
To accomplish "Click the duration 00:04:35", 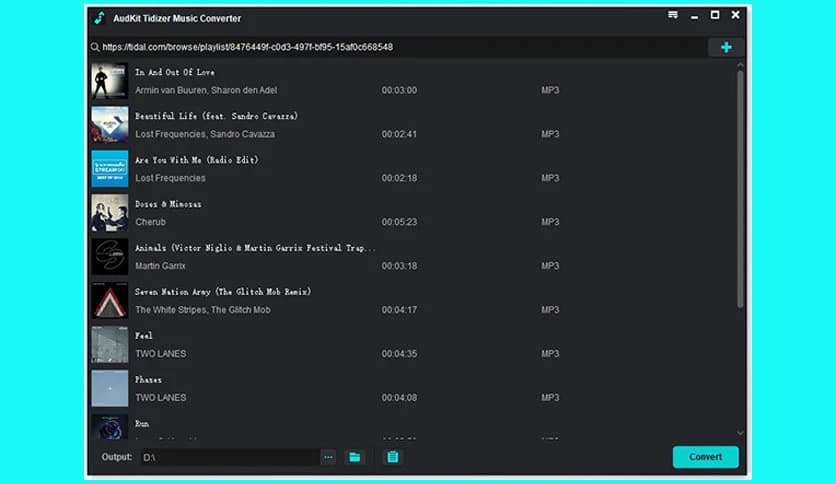I will click(x=399, y=353).
